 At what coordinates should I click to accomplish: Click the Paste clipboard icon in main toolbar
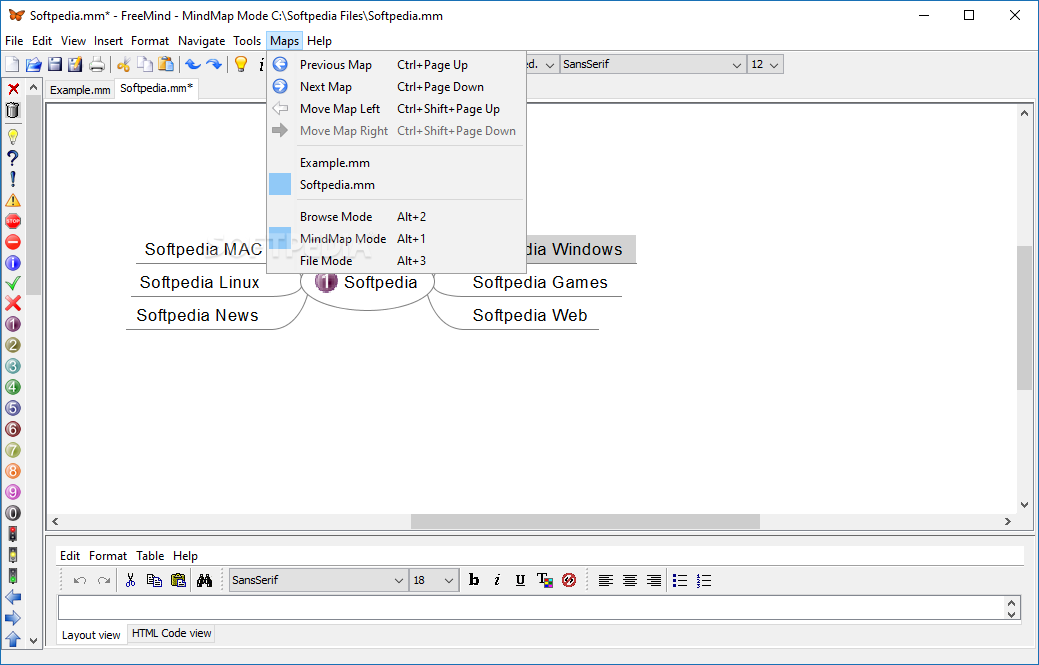166,64
